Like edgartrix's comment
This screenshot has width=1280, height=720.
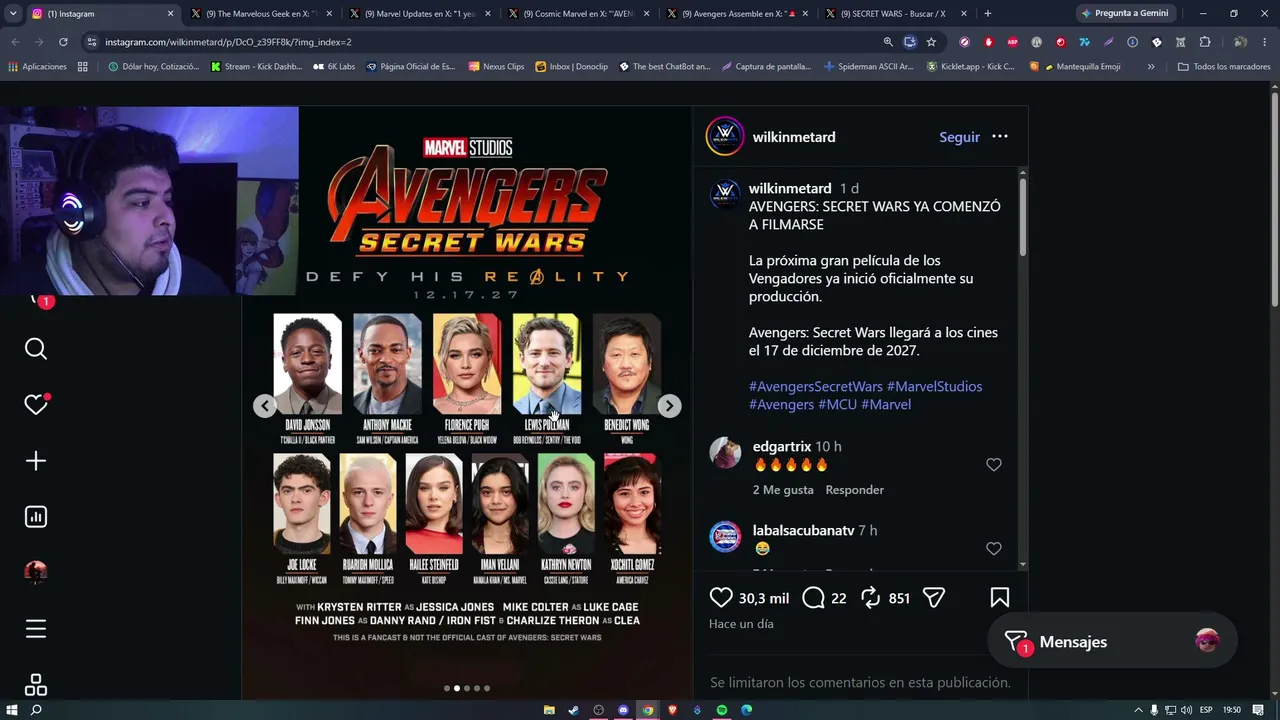click(994, 465)
